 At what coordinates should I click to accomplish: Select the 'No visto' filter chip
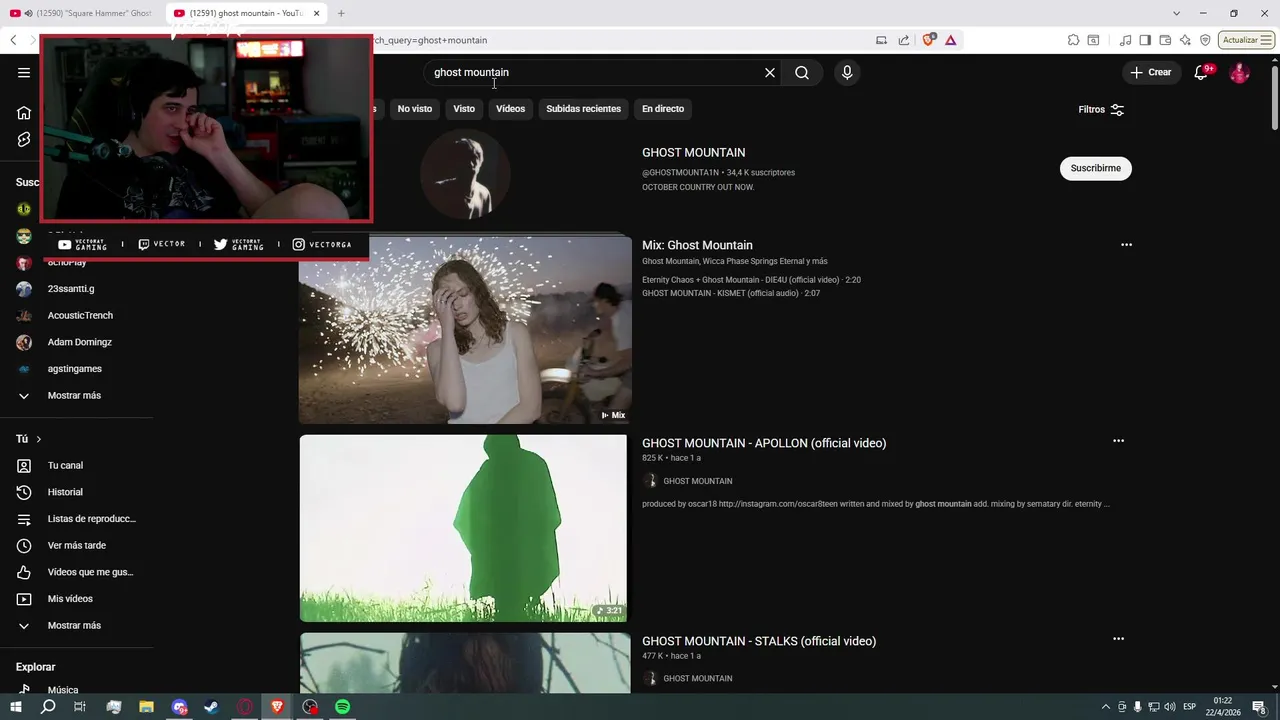[415, 109]
